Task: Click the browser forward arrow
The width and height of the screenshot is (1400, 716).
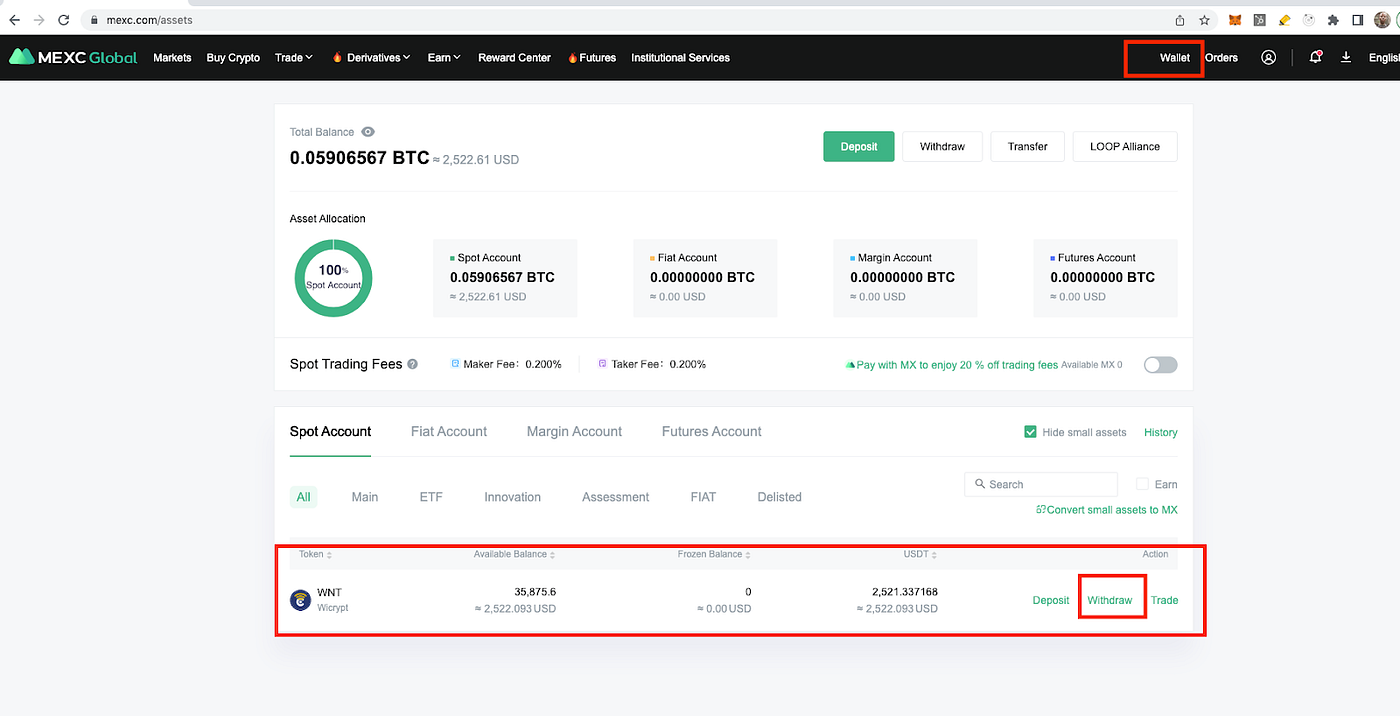Action: (x=39, y=20)
